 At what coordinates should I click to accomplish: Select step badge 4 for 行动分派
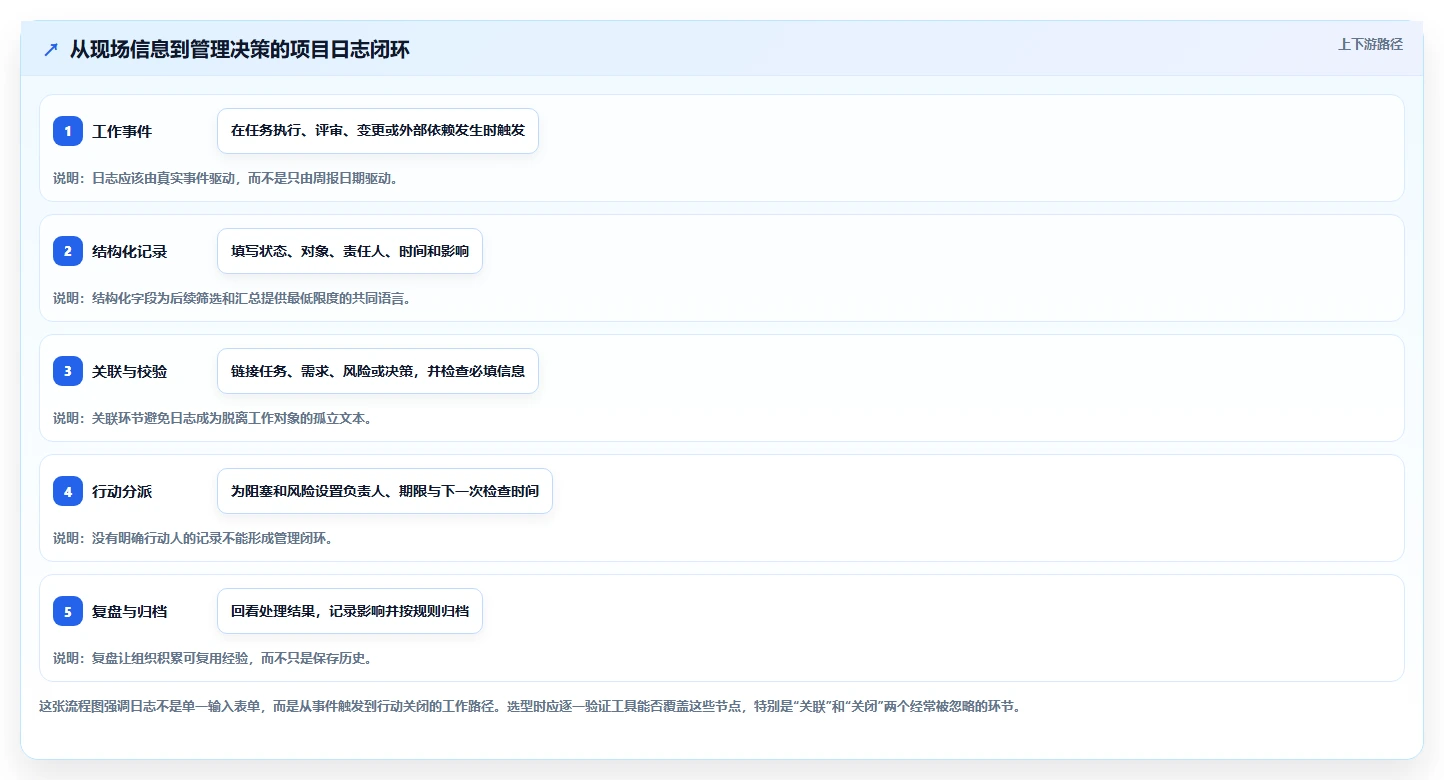click(x=68, y=491)
